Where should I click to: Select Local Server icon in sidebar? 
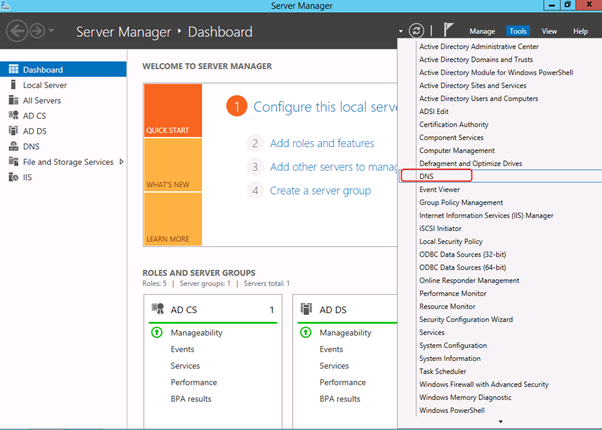click(13, 84)
